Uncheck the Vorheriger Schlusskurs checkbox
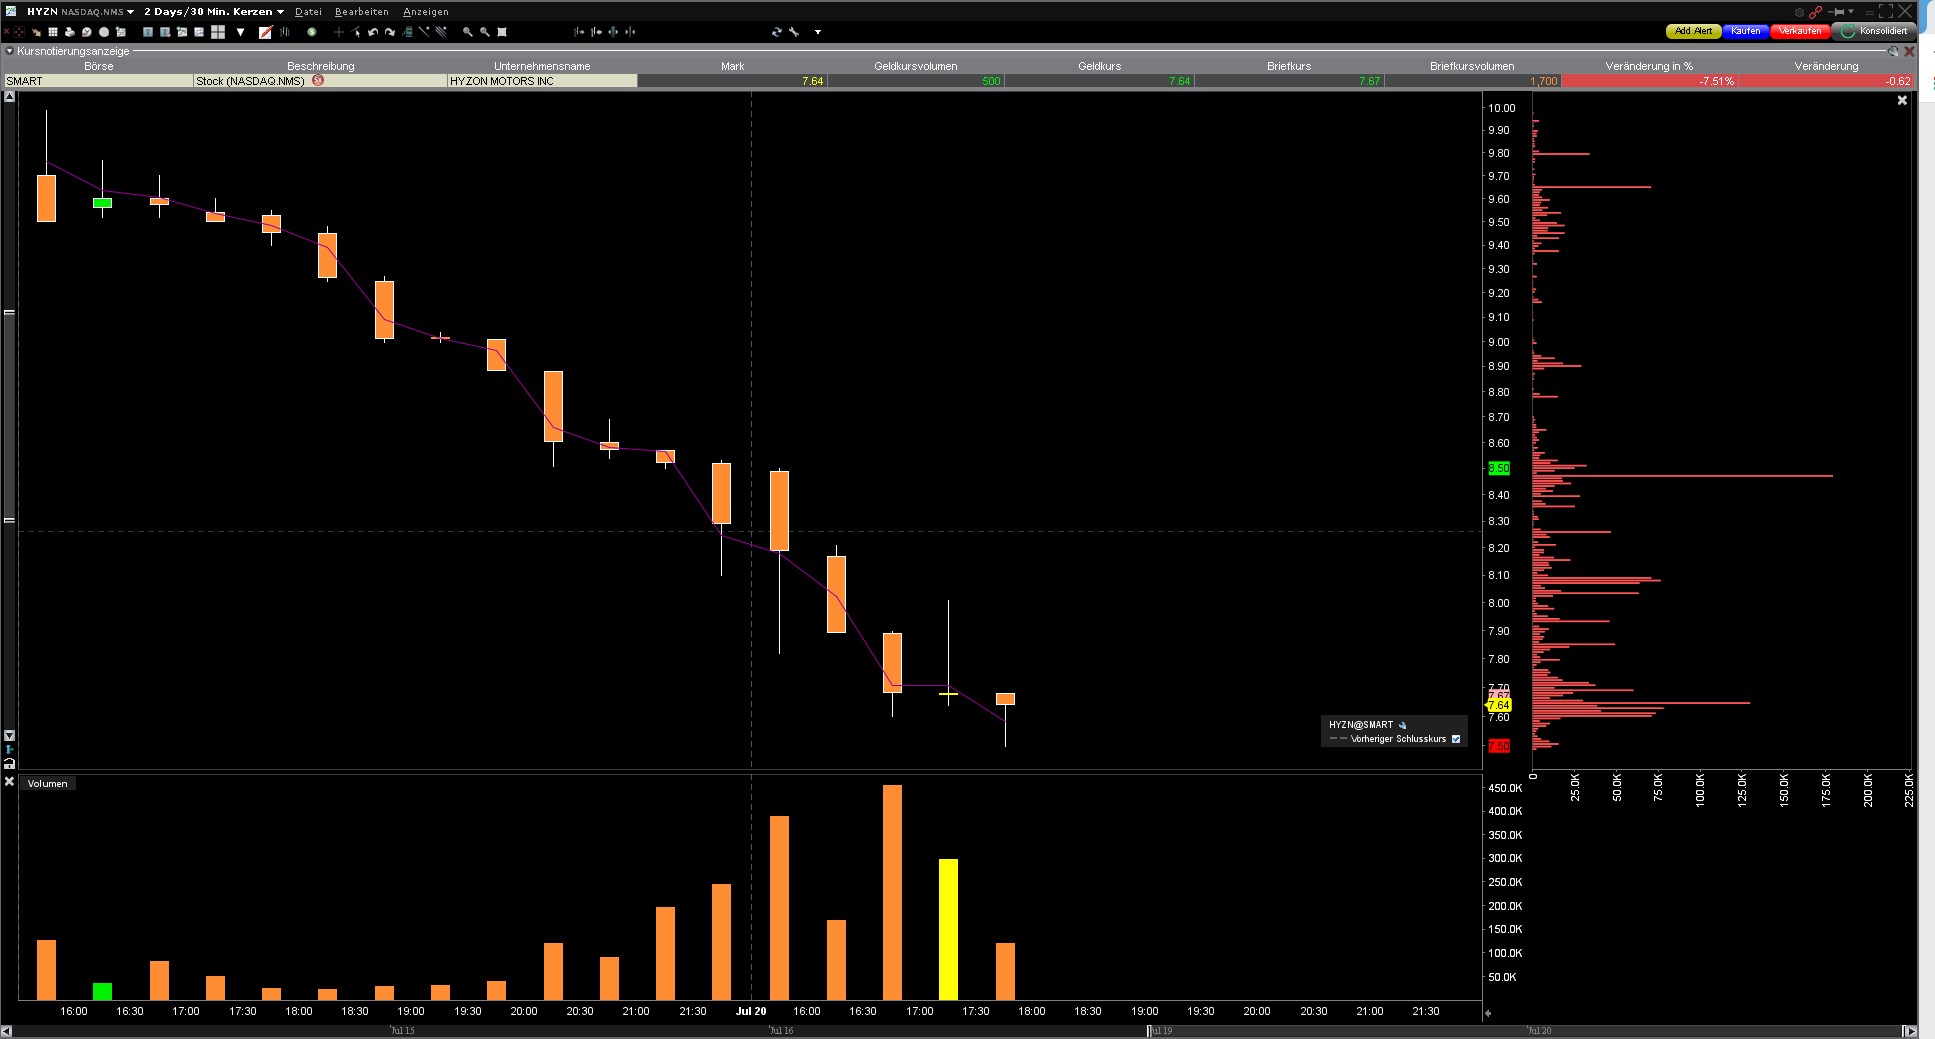 pos(1456,739)
